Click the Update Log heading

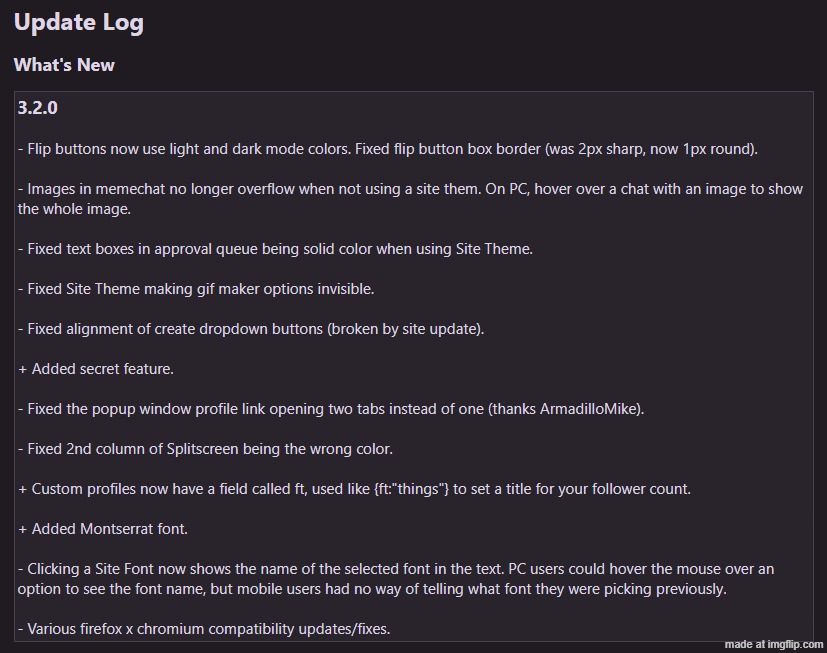79,23
